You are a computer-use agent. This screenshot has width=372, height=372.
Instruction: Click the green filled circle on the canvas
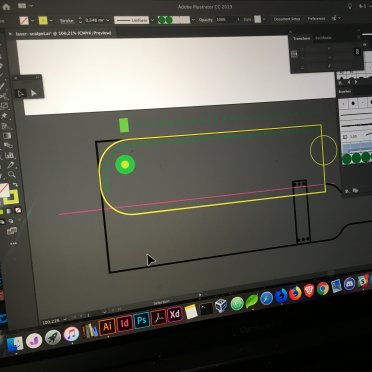125,164
